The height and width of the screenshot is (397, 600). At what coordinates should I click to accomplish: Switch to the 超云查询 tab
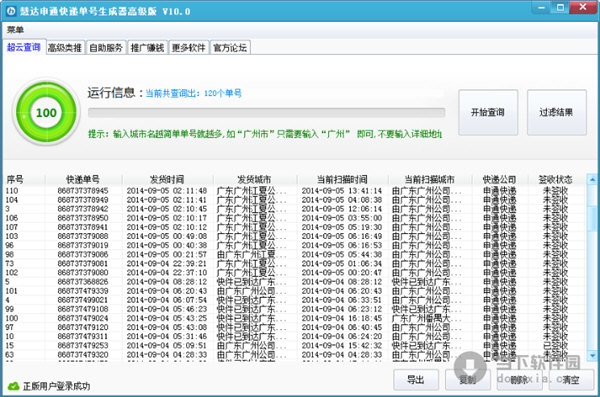click(x=24, y=47)
